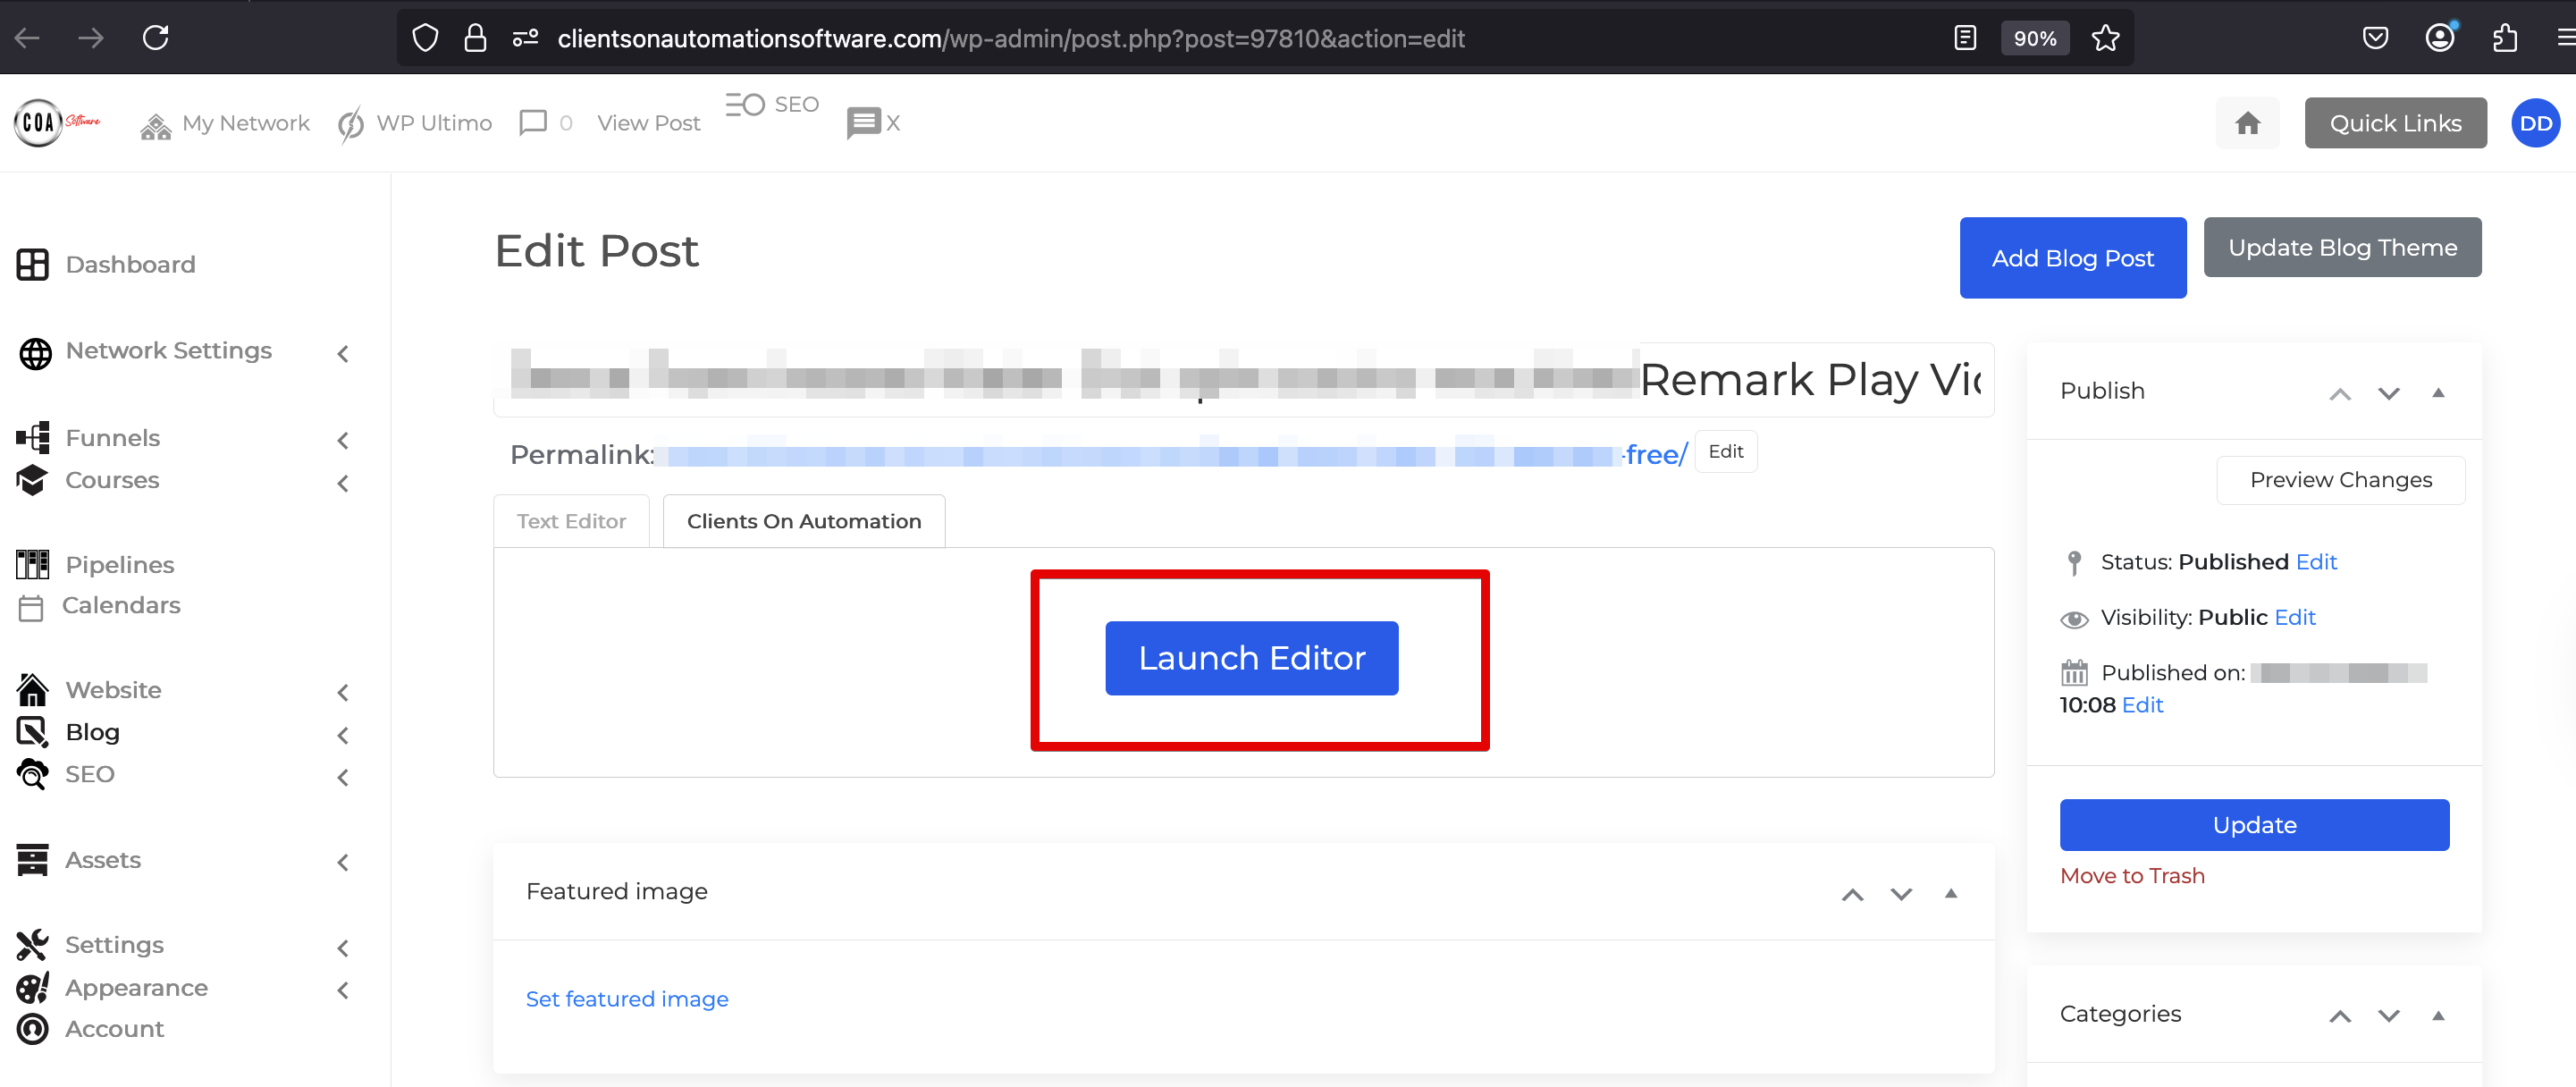Click the Pipelines sidebar icon
2576x1087 pixels.
click(32, 564)
